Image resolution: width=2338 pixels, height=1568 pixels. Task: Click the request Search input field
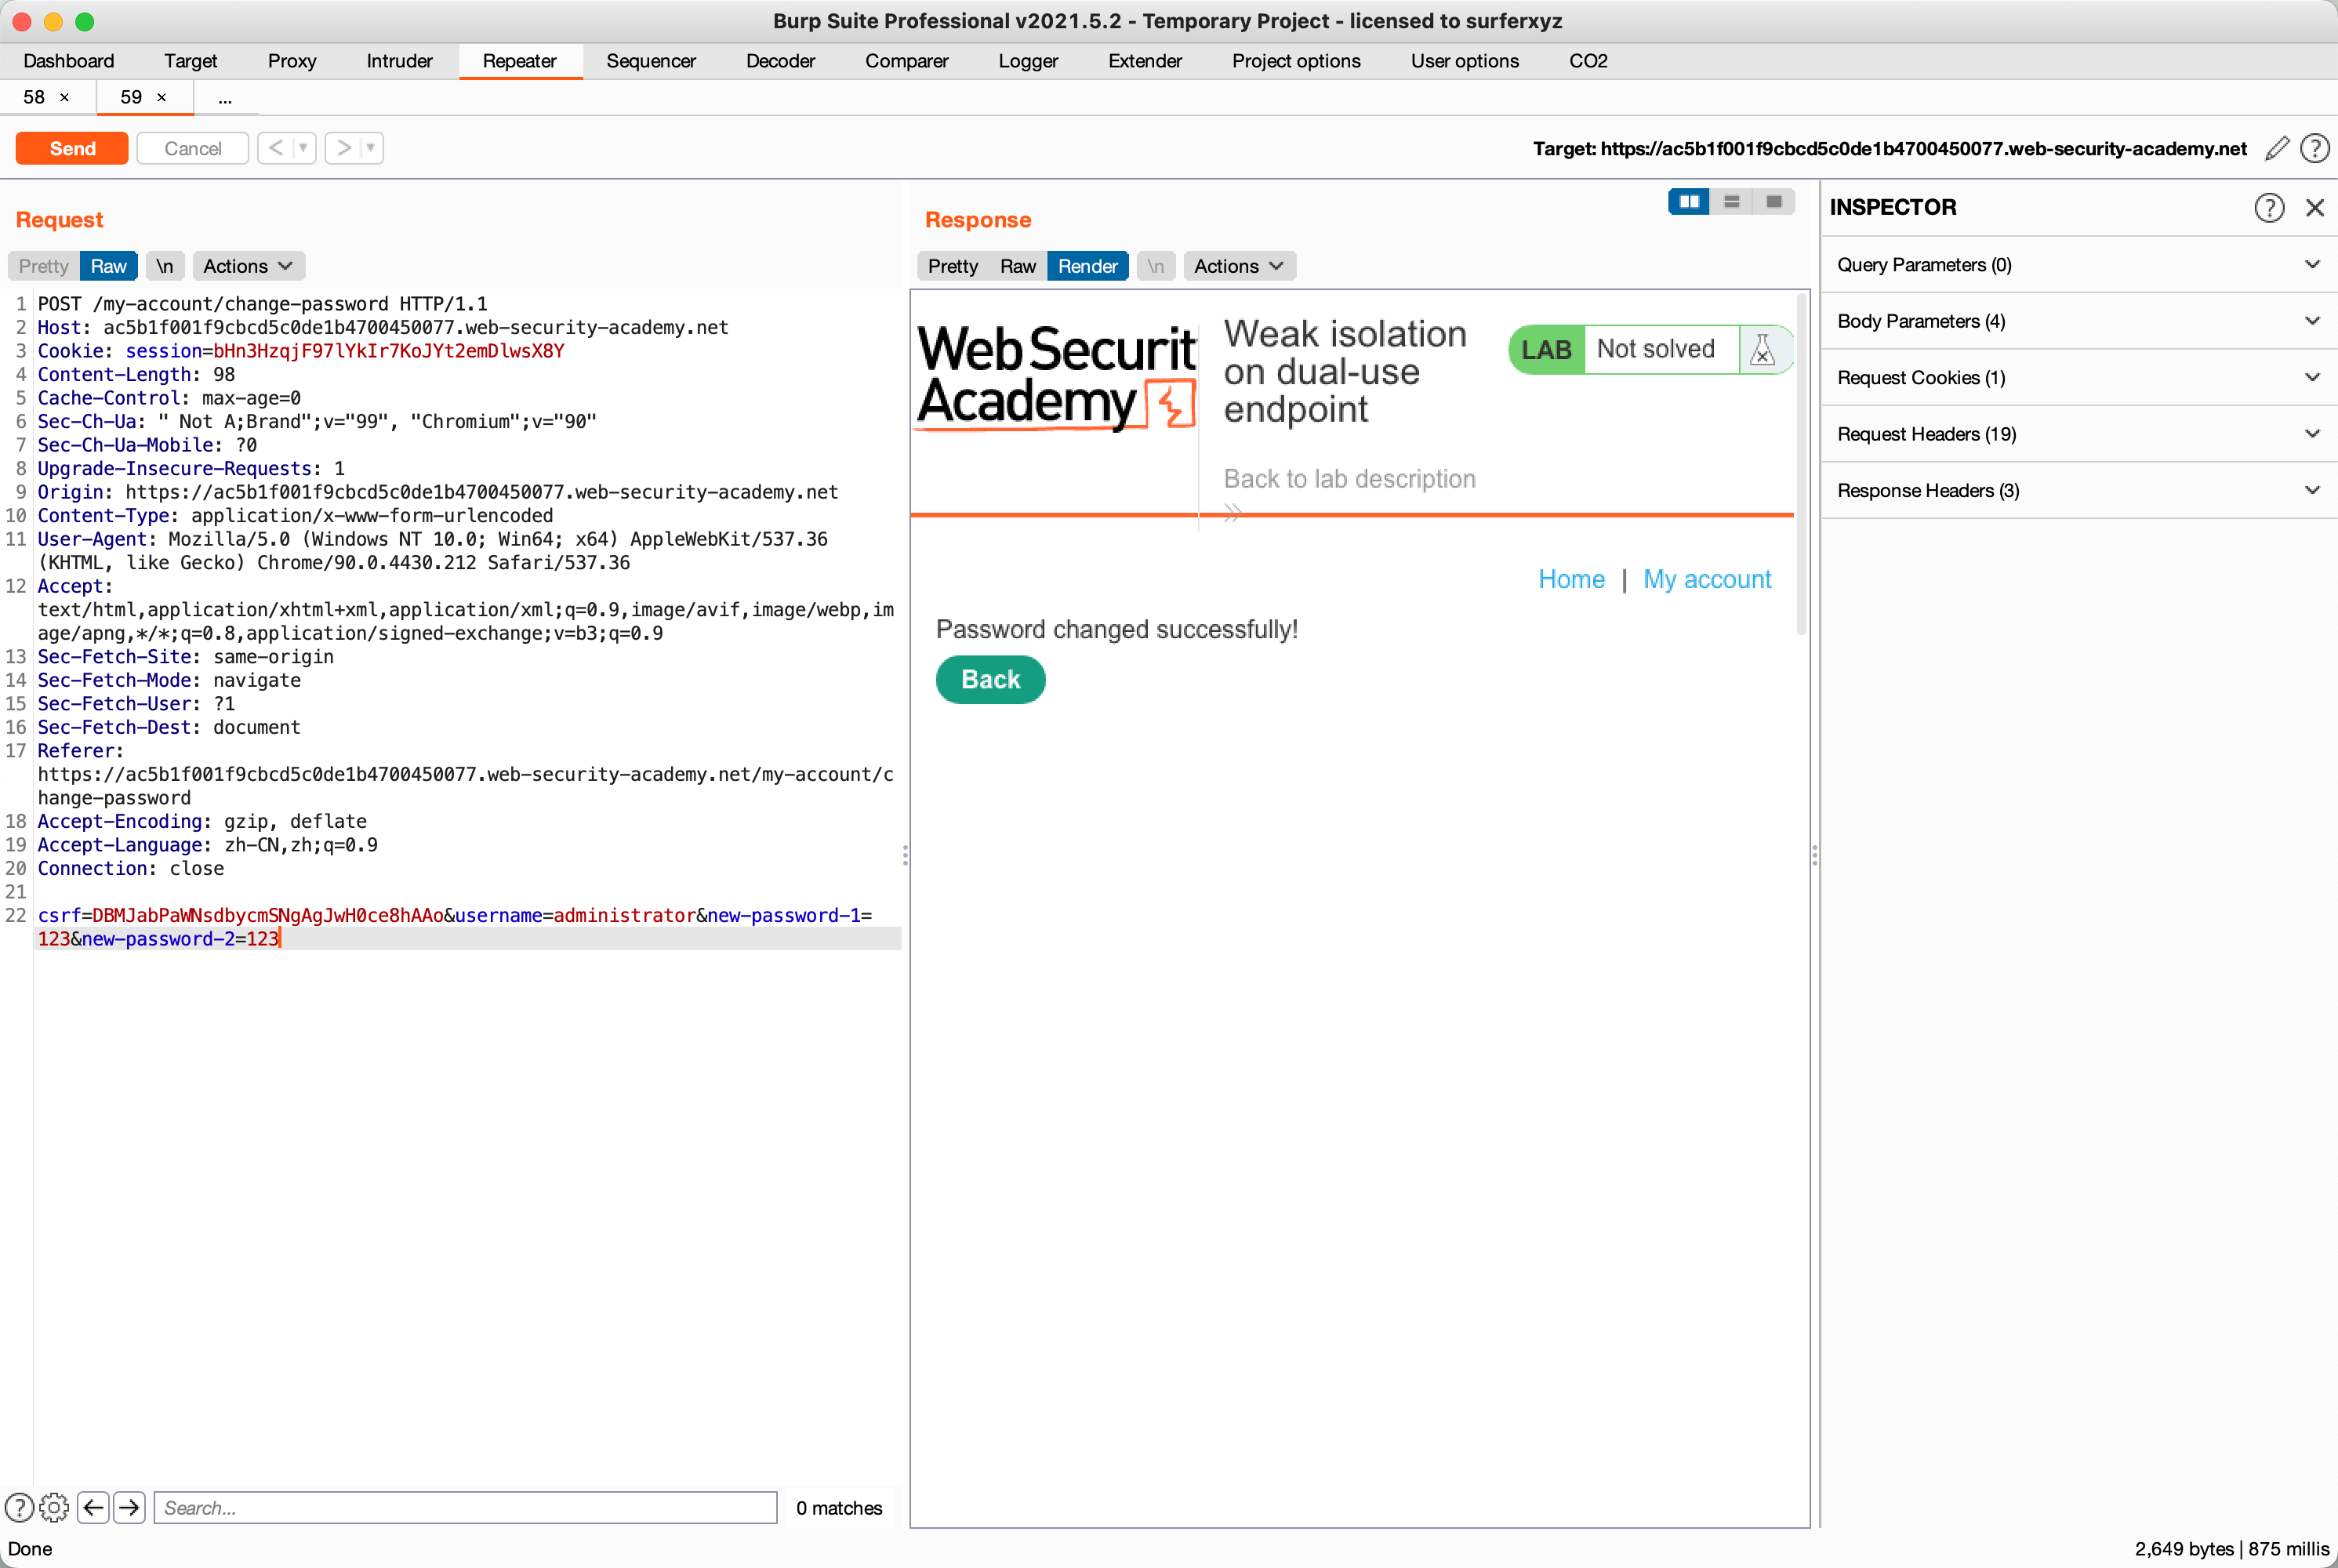pos(465,1507)
